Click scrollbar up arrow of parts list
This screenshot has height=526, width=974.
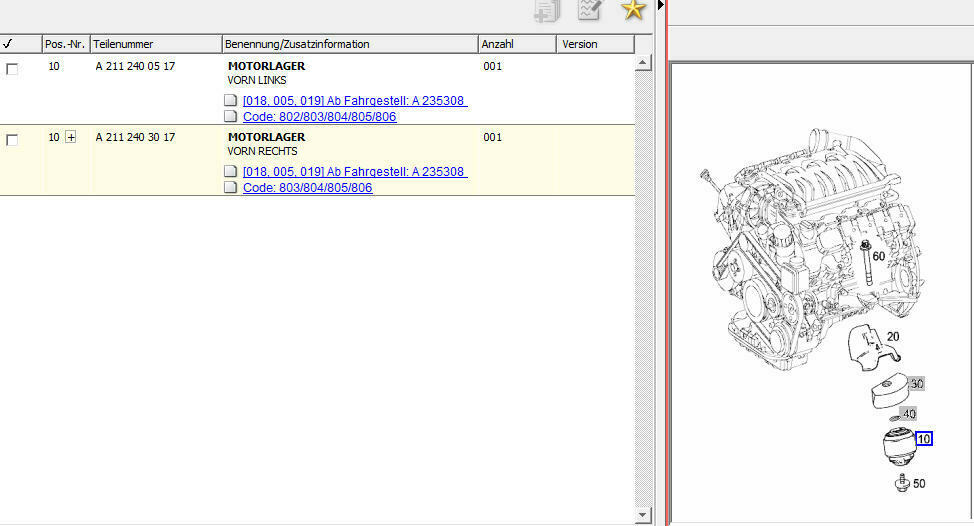point(643,62)
